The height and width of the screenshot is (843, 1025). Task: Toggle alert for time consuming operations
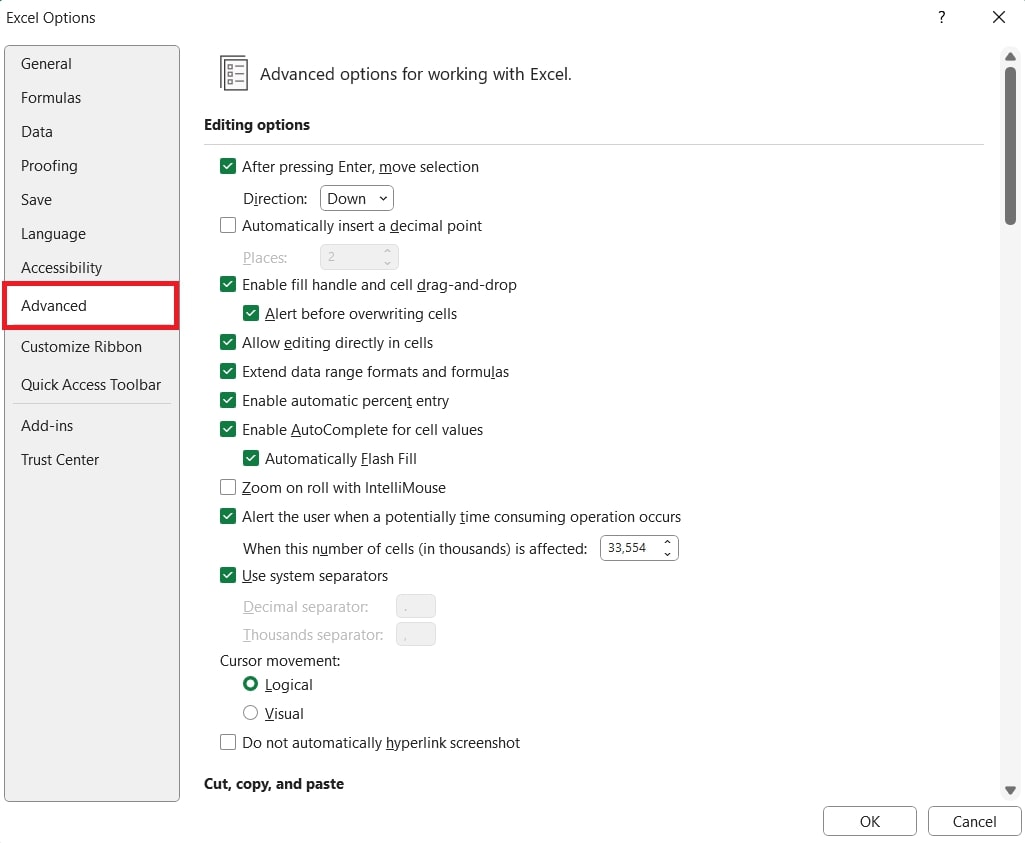click(x=227, y=517)
